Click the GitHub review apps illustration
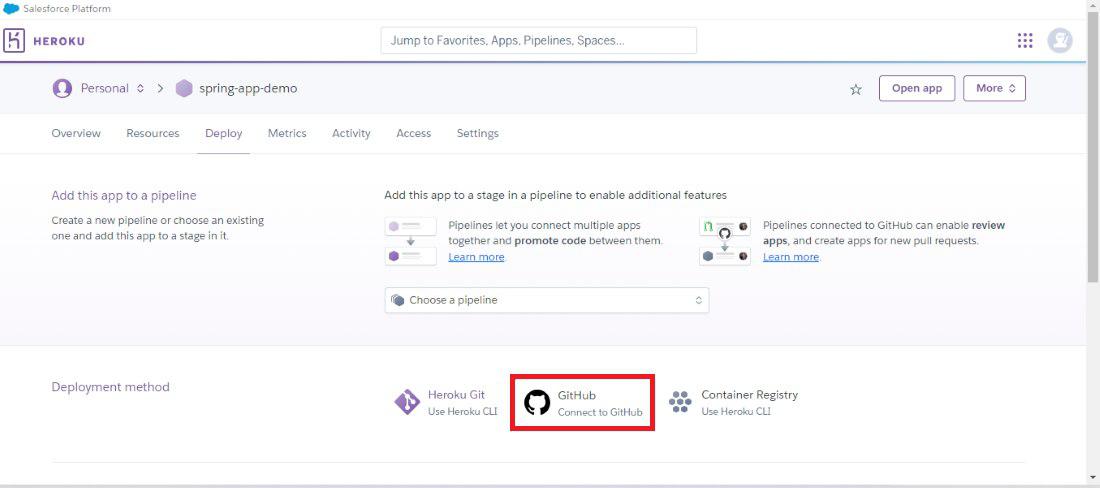Screen dimensions: 1100x488 coord(725,241)
